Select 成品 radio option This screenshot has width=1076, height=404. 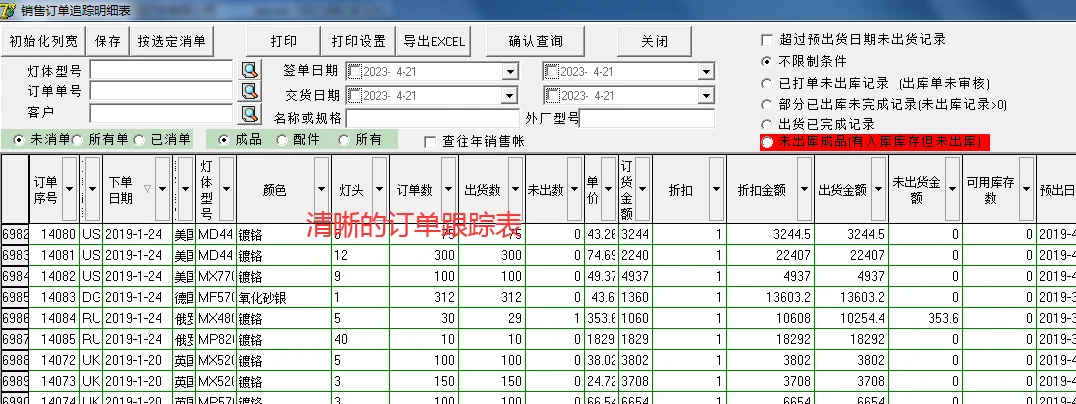pos(224,139)
